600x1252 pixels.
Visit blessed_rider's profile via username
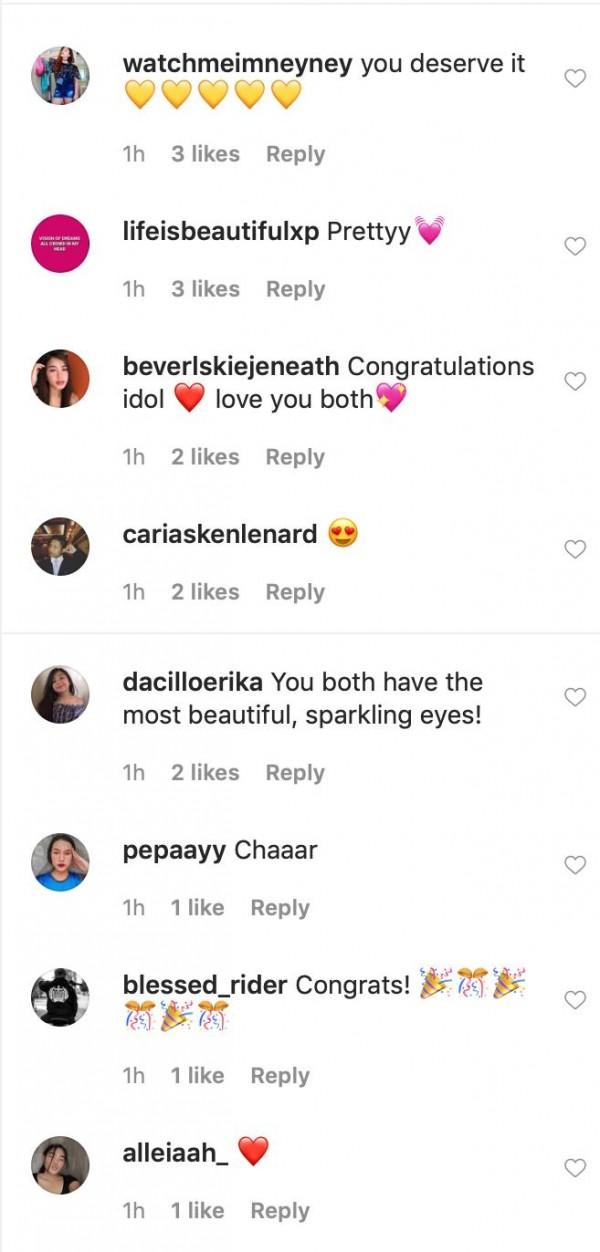(205, 986)
